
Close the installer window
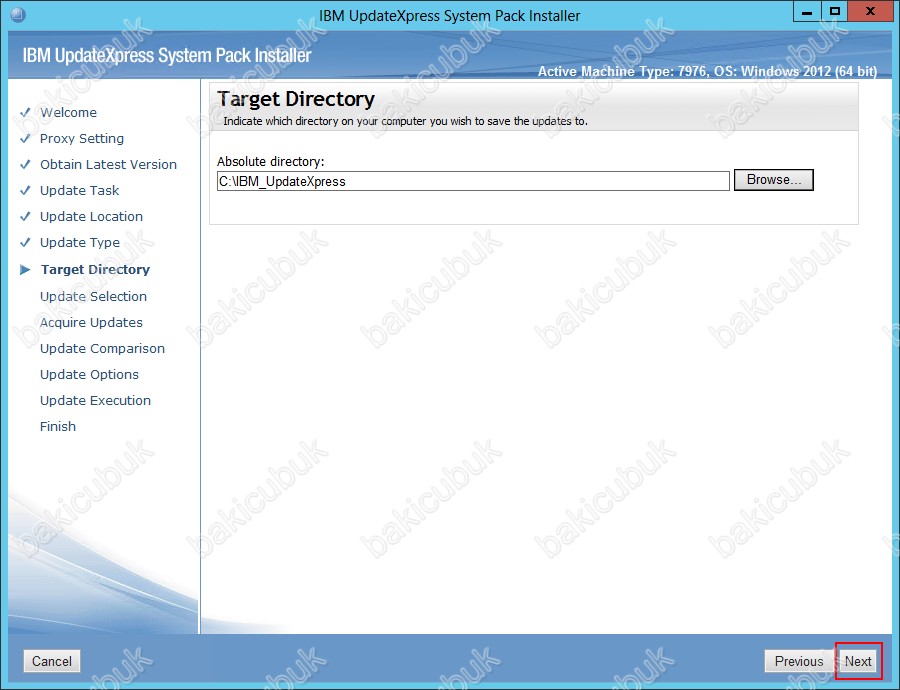click(x=870, y=12)
